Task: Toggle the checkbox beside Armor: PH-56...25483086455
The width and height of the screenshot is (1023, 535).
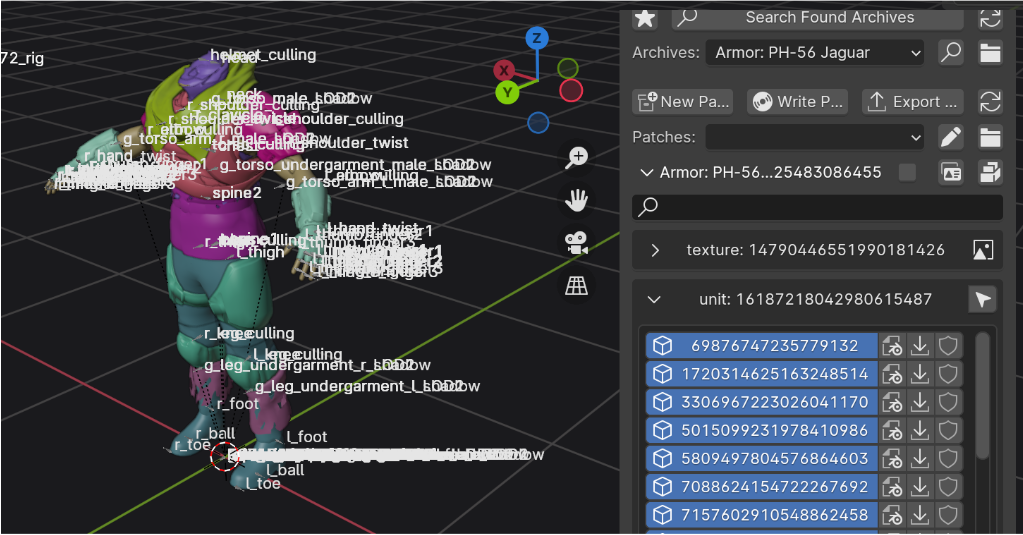Action: pyautogui.click(x=907, y=173)
